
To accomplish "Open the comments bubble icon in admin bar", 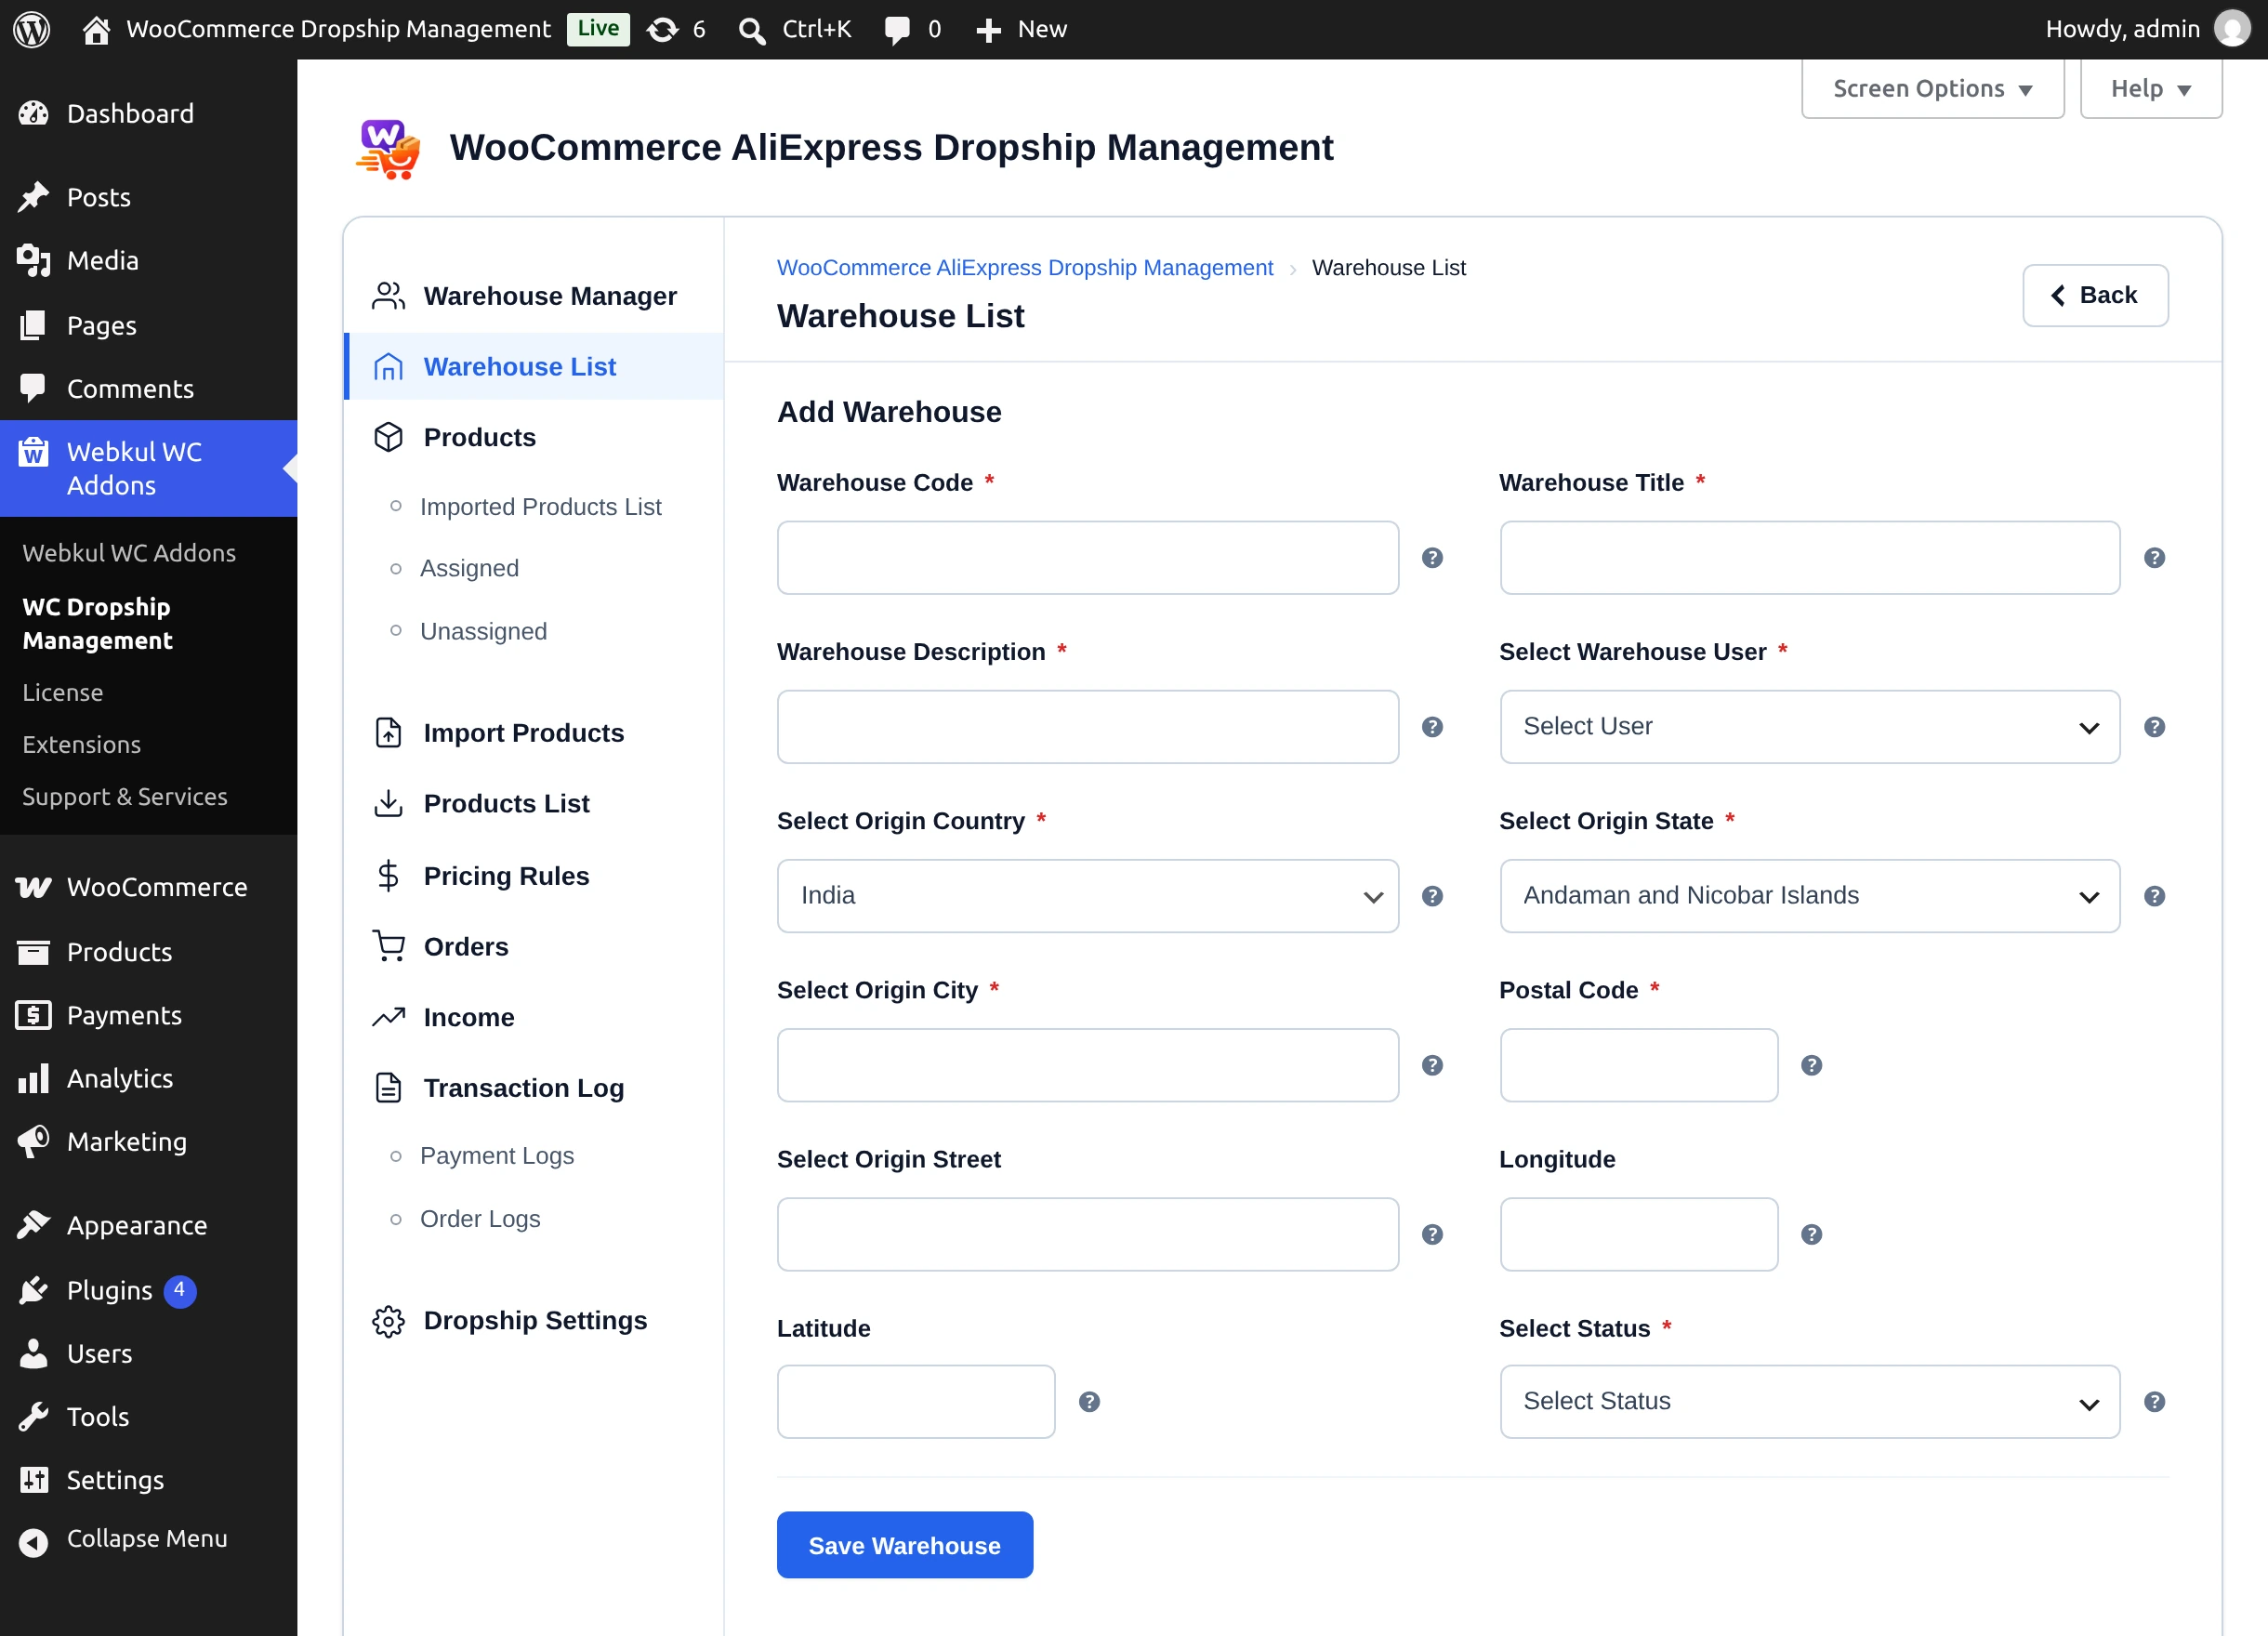I will 897,30.
